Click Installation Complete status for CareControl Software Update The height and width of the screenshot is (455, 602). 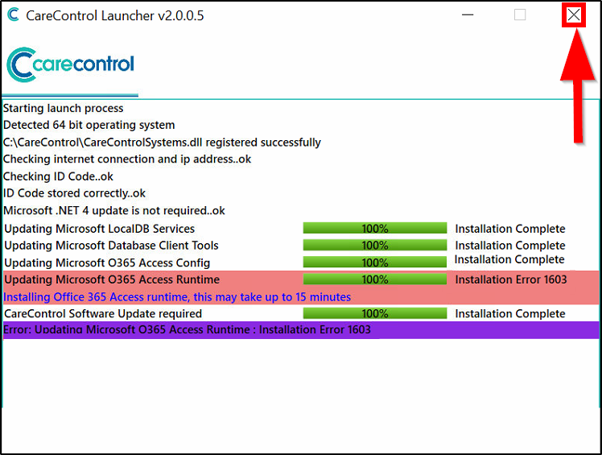coord(510,314)
